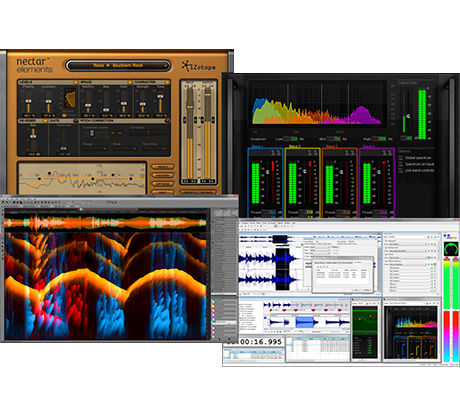Click the green graph plugin window in the audio editor
Viewport: 460px width, 416px height.
pyautogui.click(x=366, y=330)
